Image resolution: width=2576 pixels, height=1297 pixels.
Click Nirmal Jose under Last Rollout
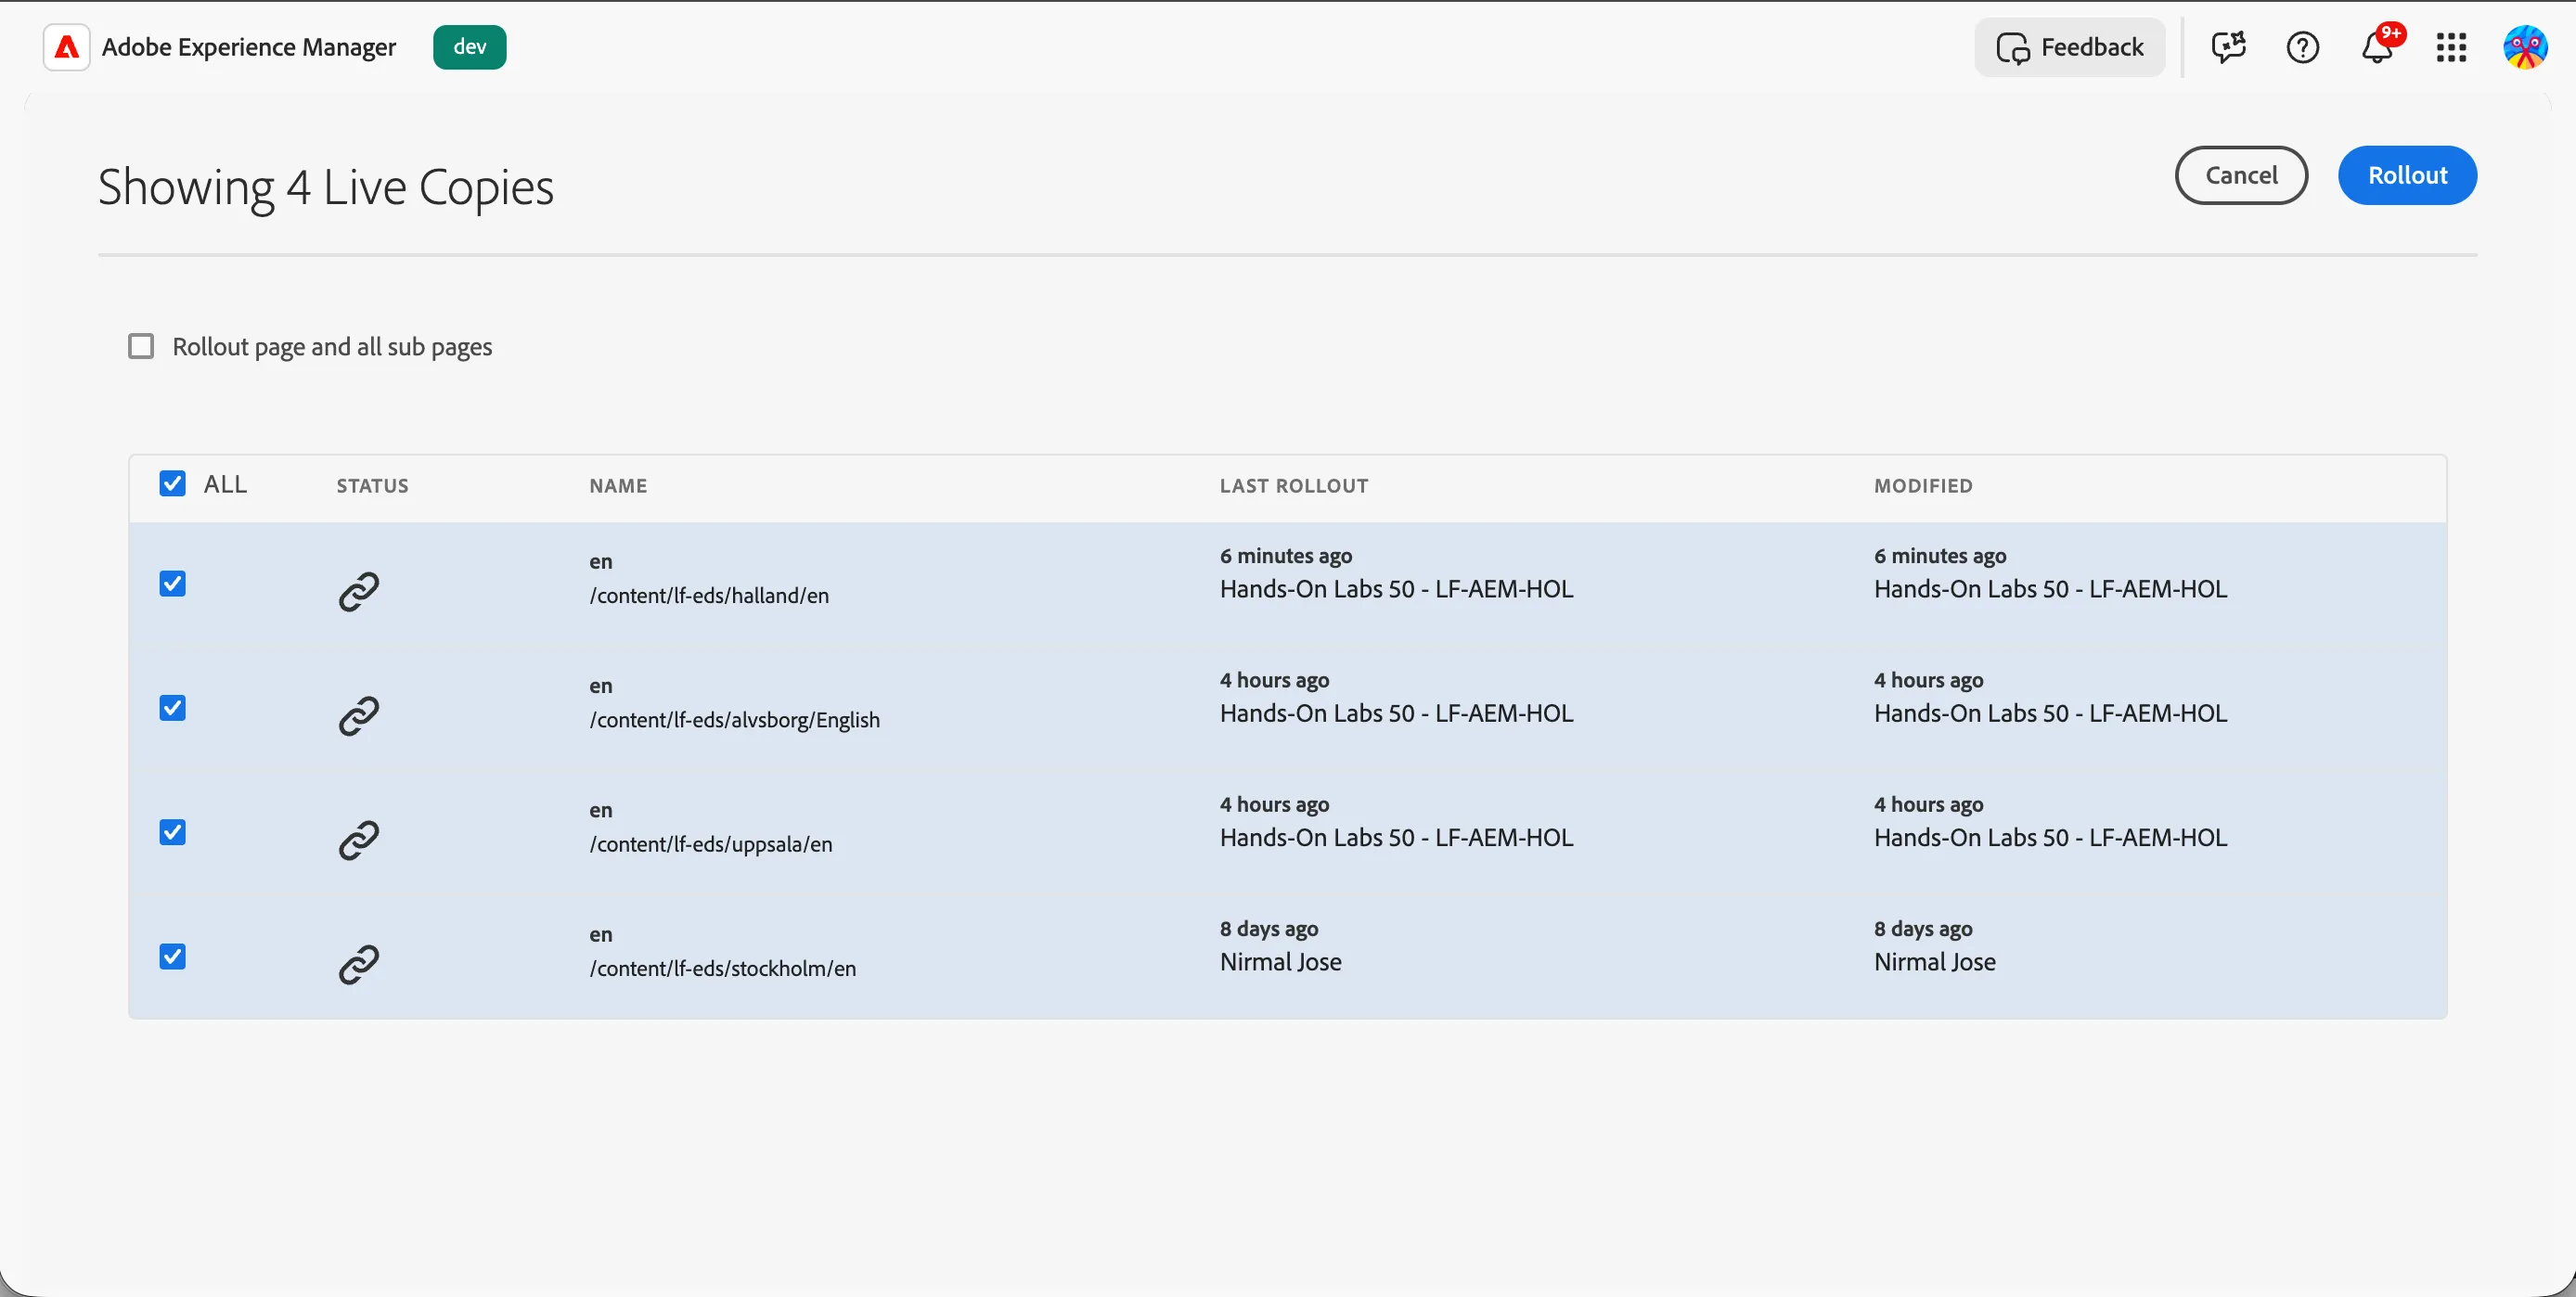[x=1280, y=962]
